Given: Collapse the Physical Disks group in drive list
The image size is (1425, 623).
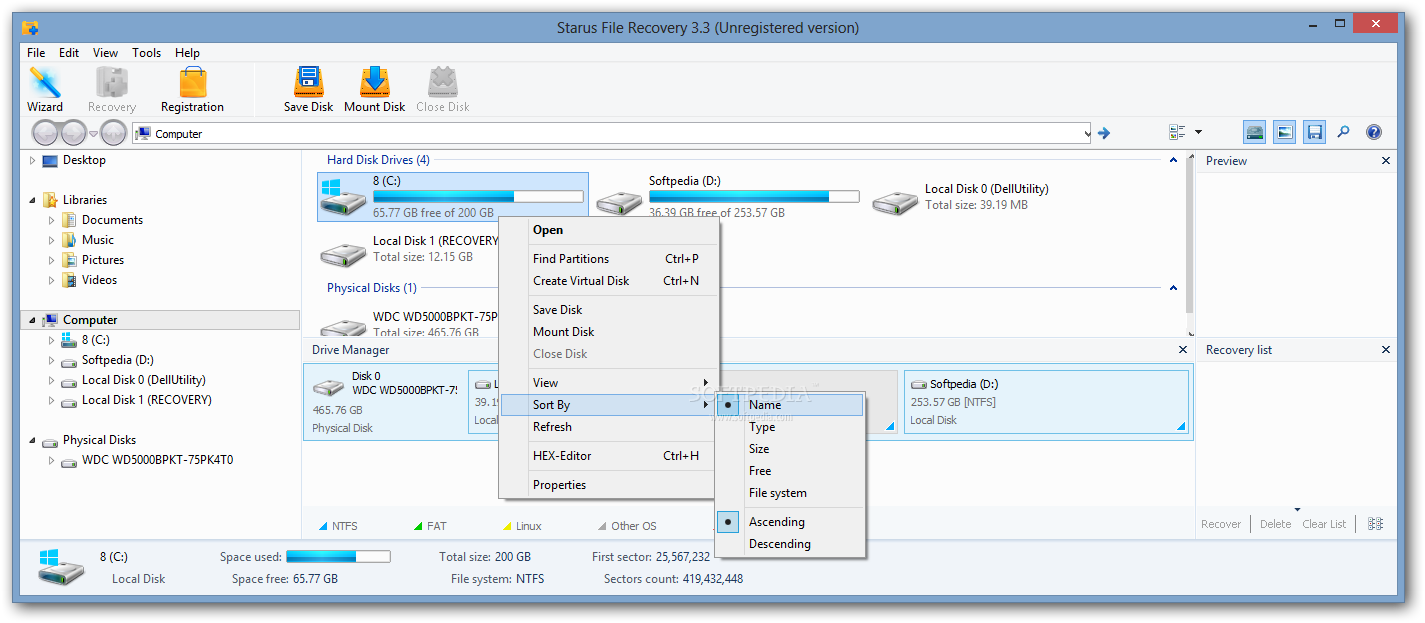Looking at the screenshot, I should 1173,288.
